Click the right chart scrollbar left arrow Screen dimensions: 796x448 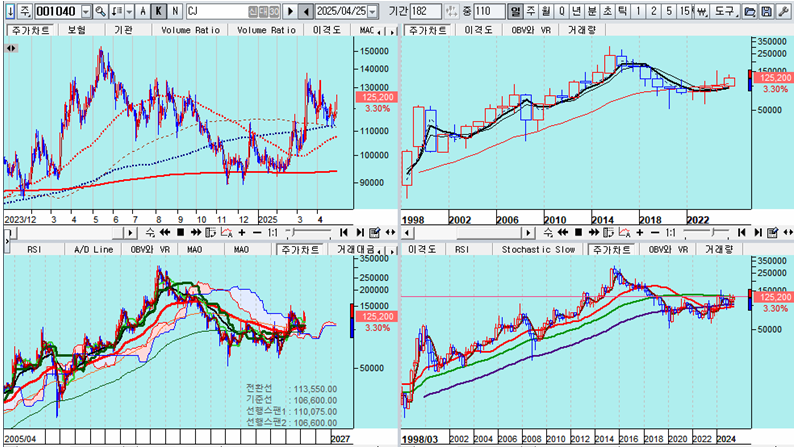click(407, 233)
